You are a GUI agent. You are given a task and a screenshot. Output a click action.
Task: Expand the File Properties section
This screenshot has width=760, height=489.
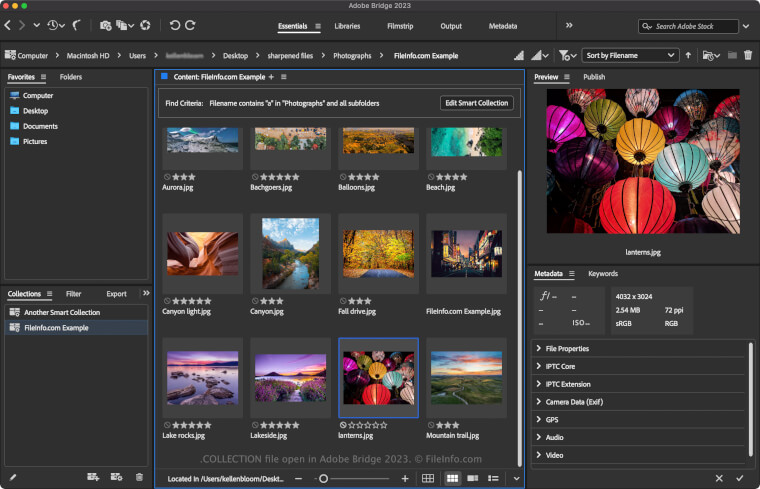567,349
